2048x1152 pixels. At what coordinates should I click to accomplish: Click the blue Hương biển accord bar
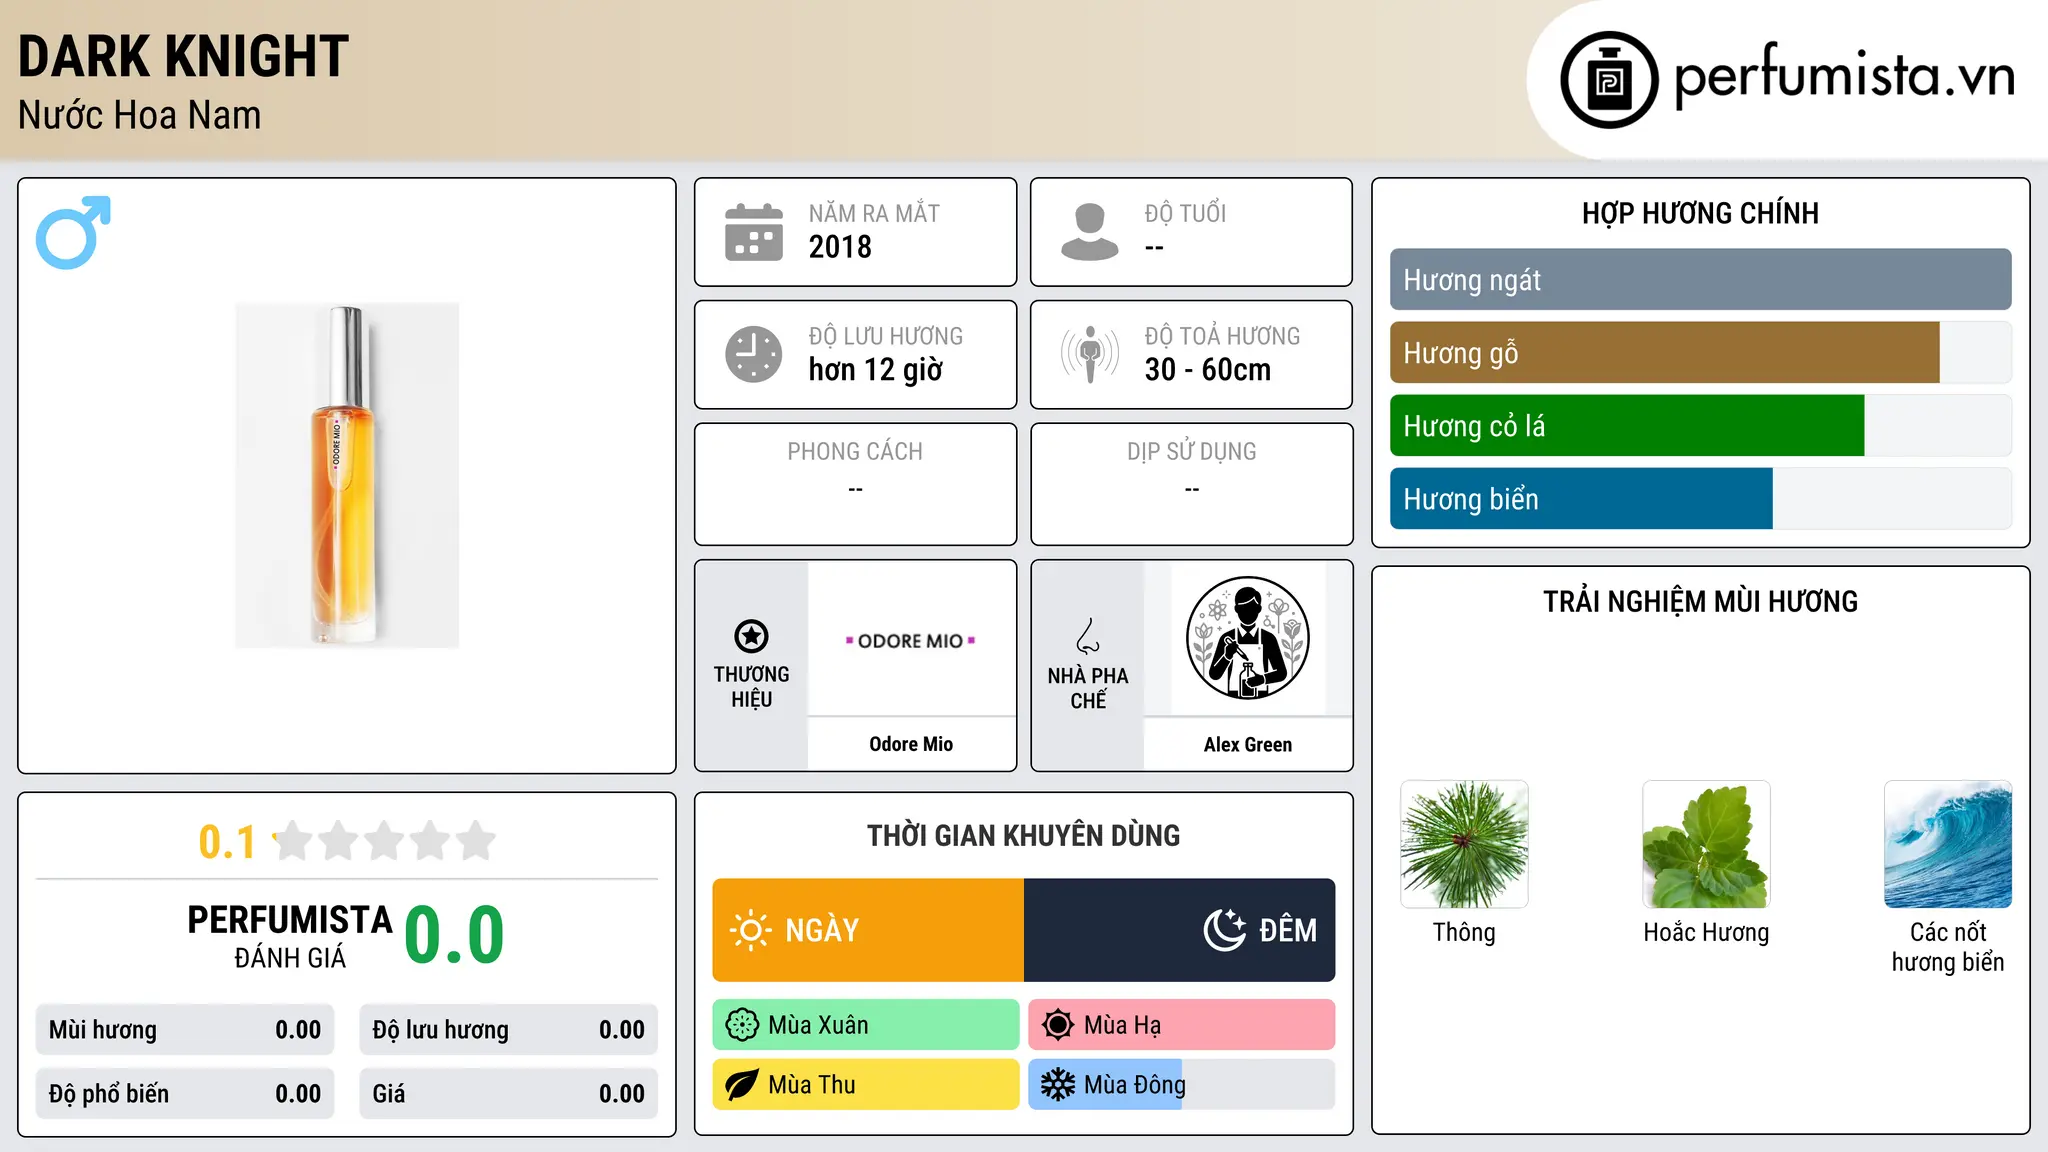[1581, 498]
